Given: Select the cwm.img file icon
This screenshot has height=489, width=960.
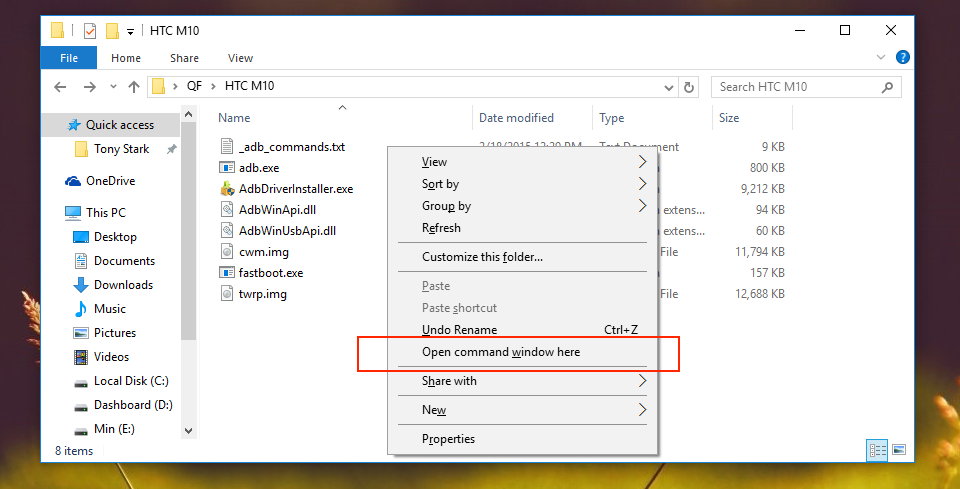Looking at the screenshot, I should point(227,252).
